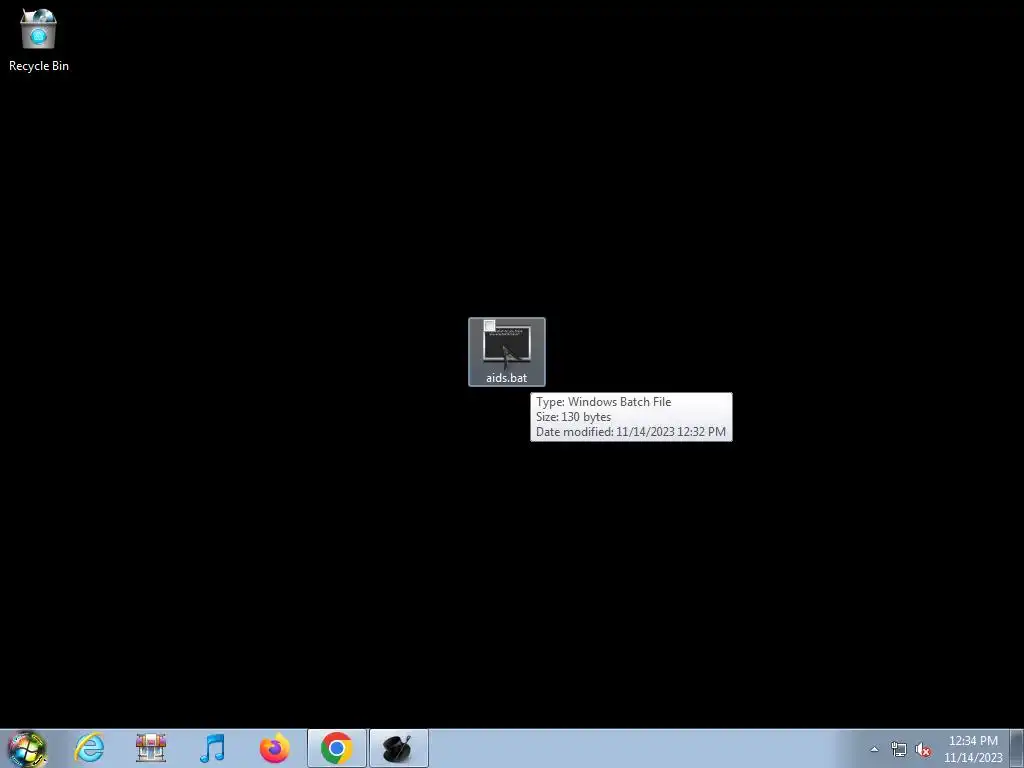1024x768 pixels.
Task: Launch Internet Explorer from the taskbar
Action: pos(89,748)
